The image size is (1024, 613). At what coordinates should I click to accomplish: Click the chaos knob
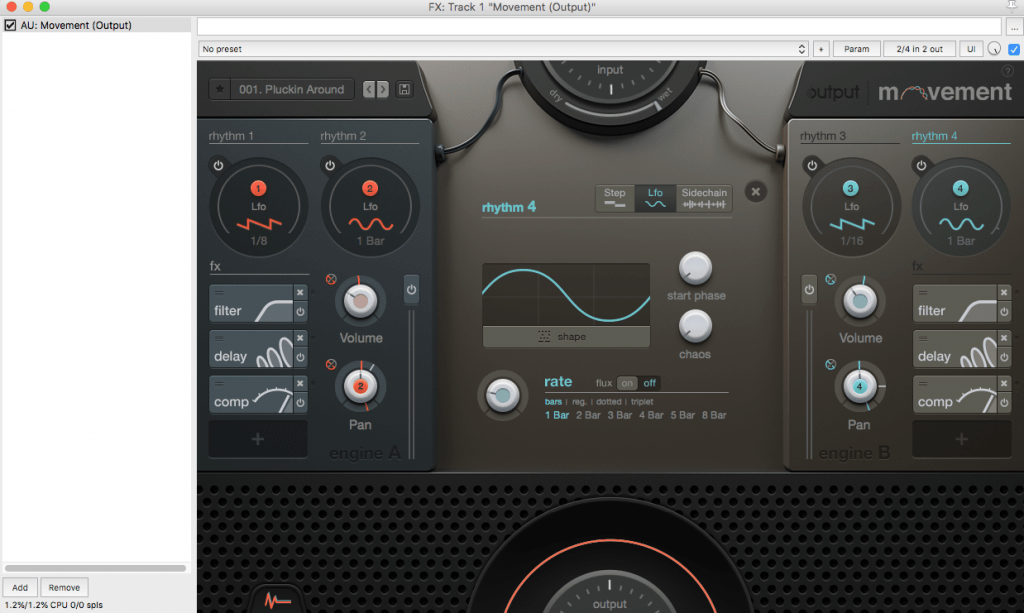pos(696,326)
